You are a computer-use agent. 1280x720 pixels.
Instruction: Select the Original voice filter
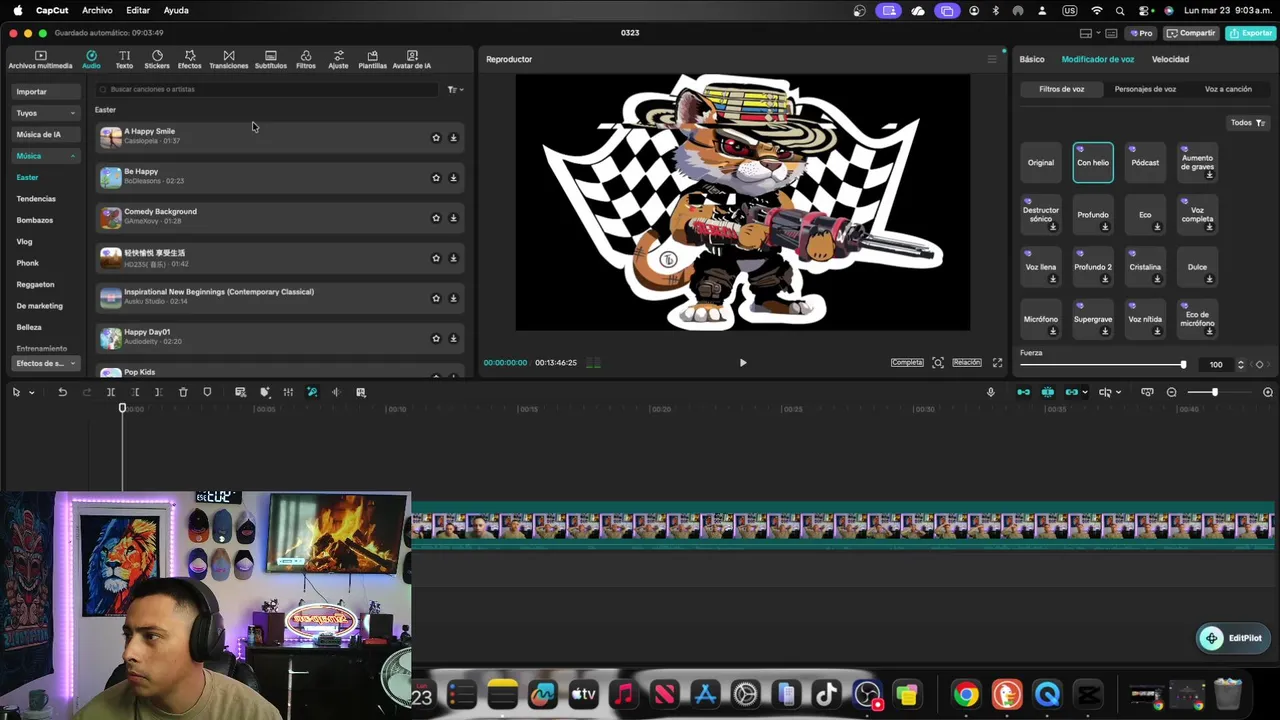click(1041, 163)
